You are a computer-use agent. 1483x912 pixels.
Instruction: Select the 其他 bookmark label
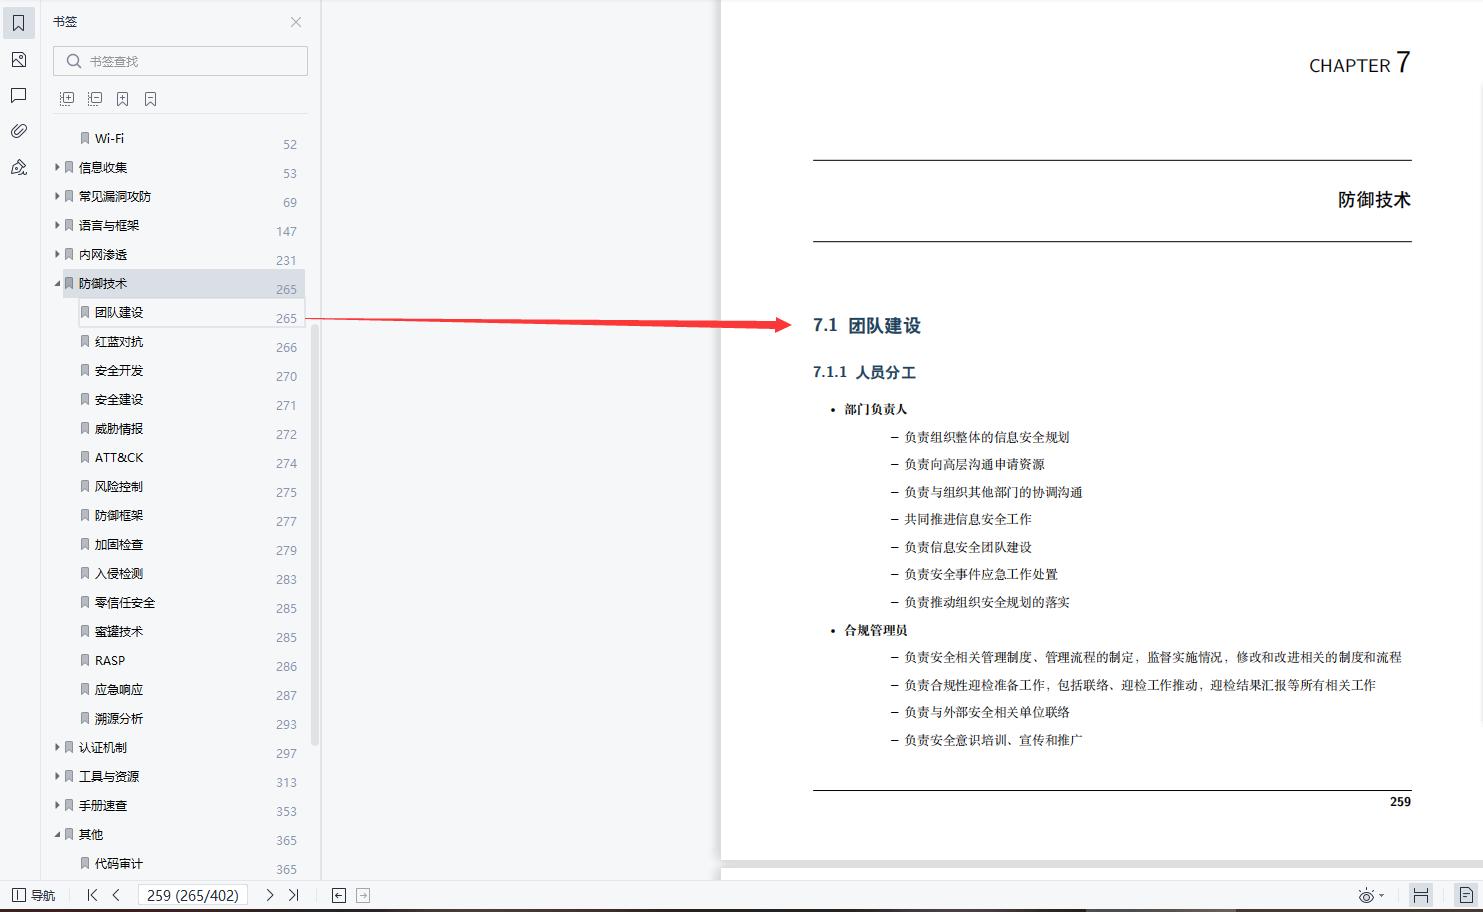tap(91, 834)
